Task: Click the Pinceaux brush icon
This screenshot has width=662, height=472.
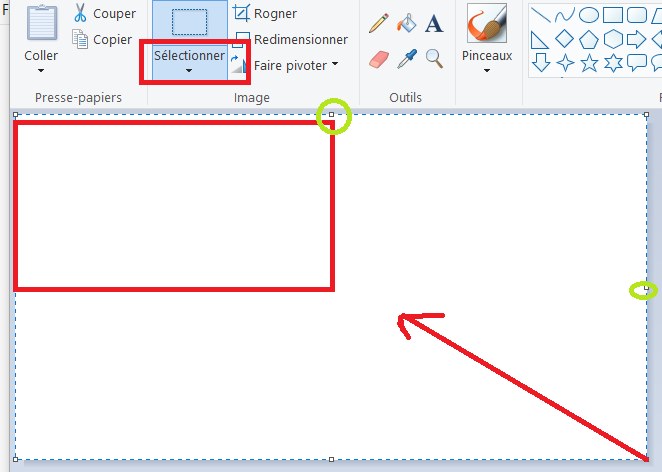Action: [x=487, y=23]
